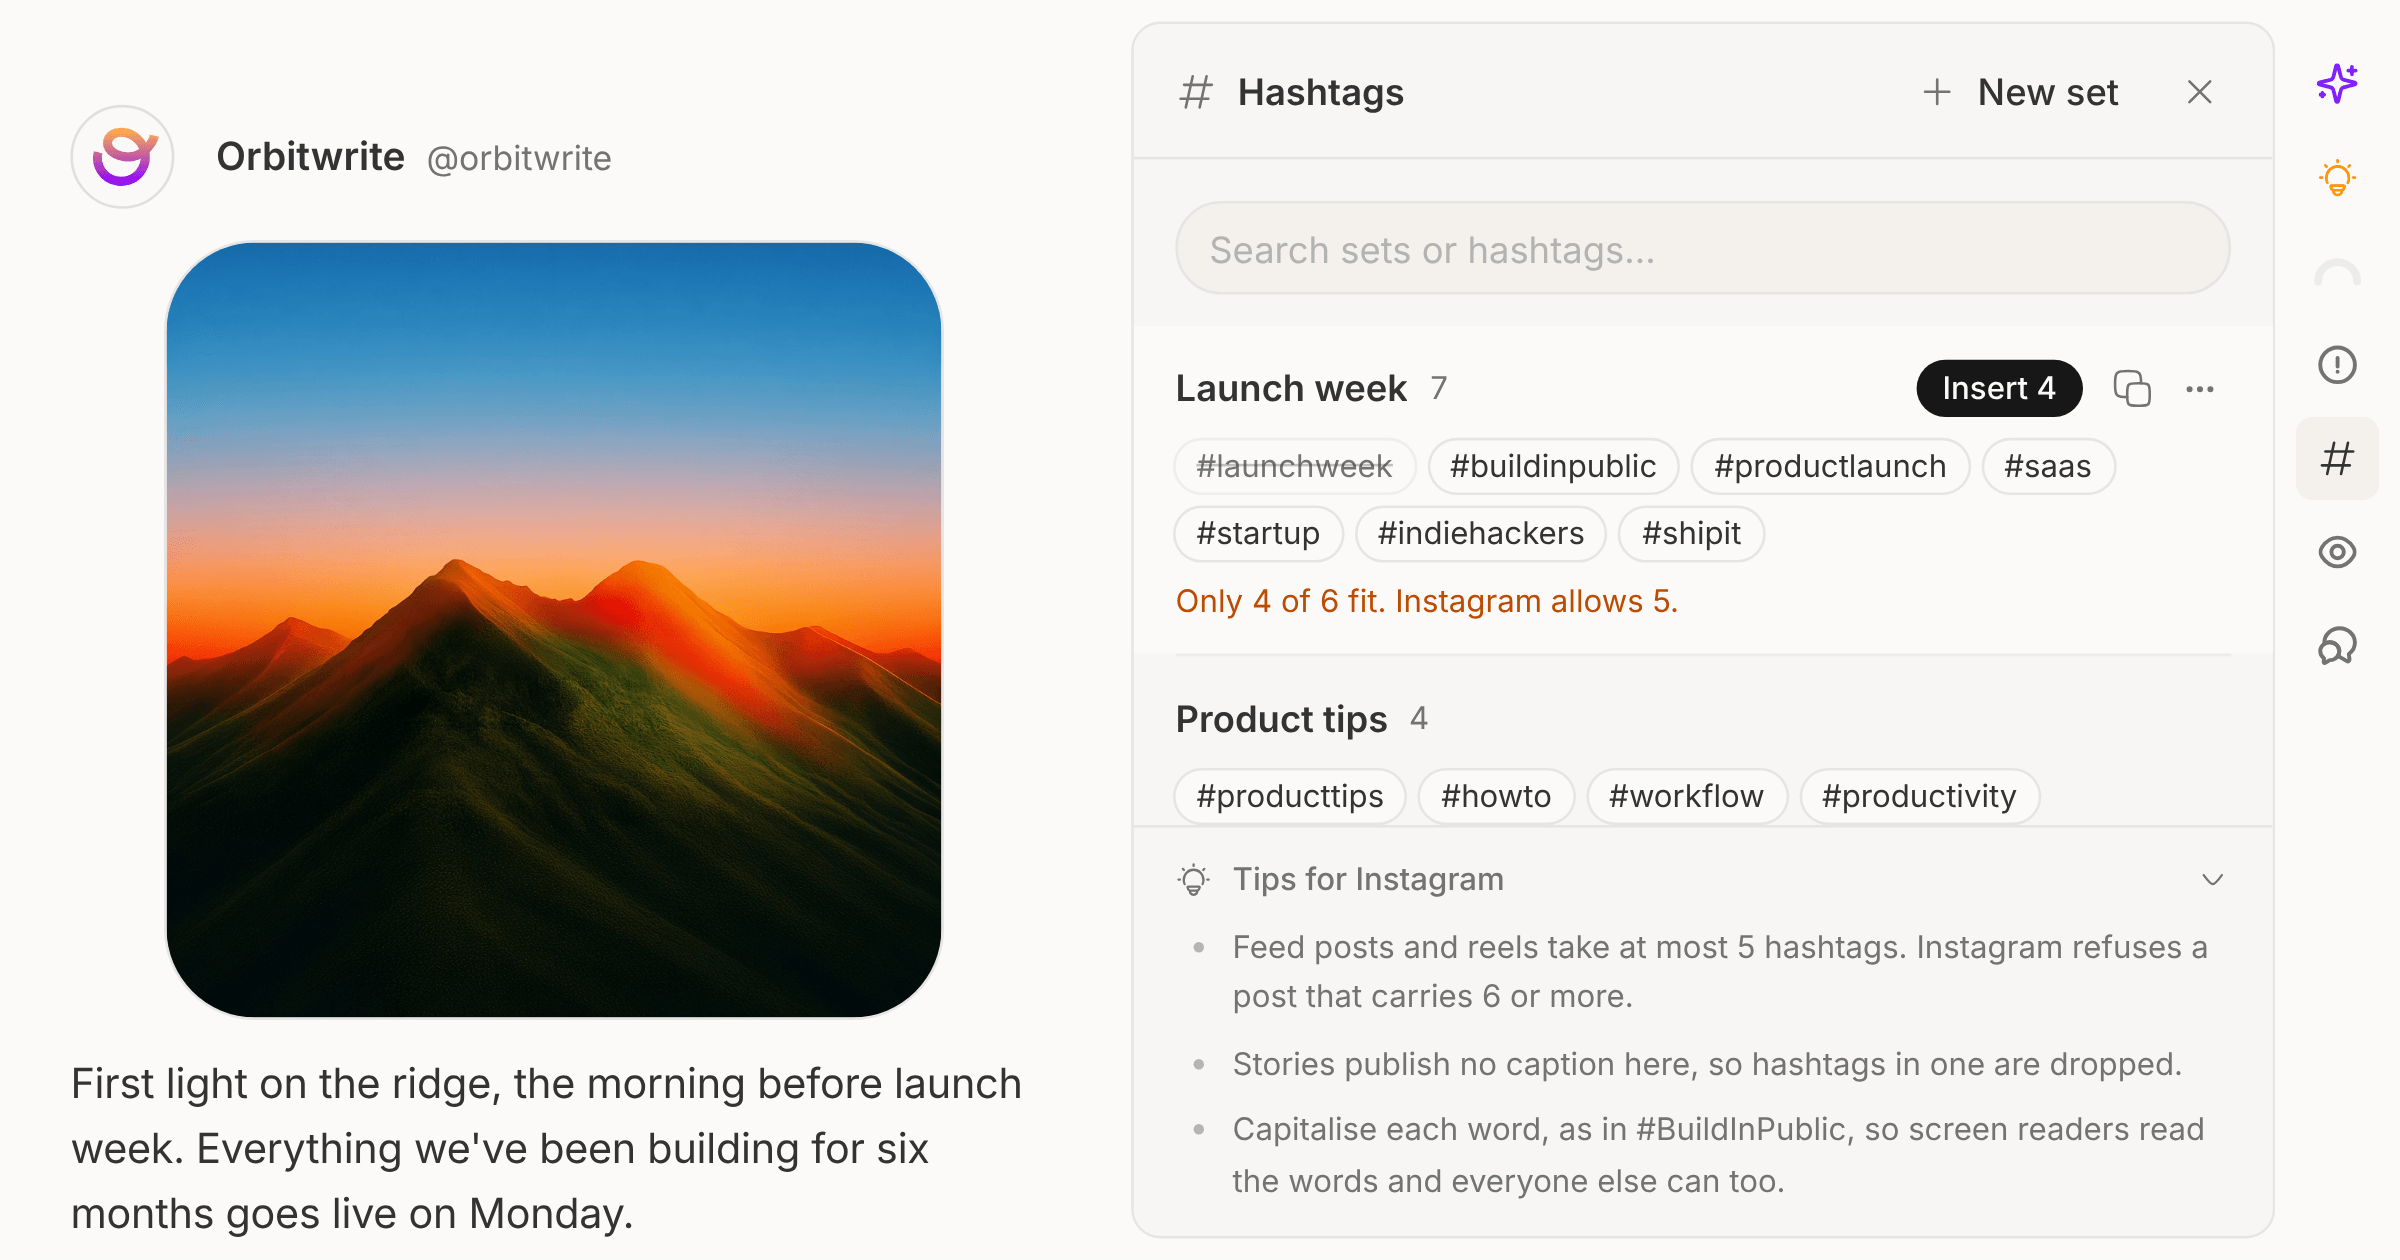Copy the Launch week hashtag set
Screen dimensions: 2400x1260
pyautogui.click(x=2132, y=388)
